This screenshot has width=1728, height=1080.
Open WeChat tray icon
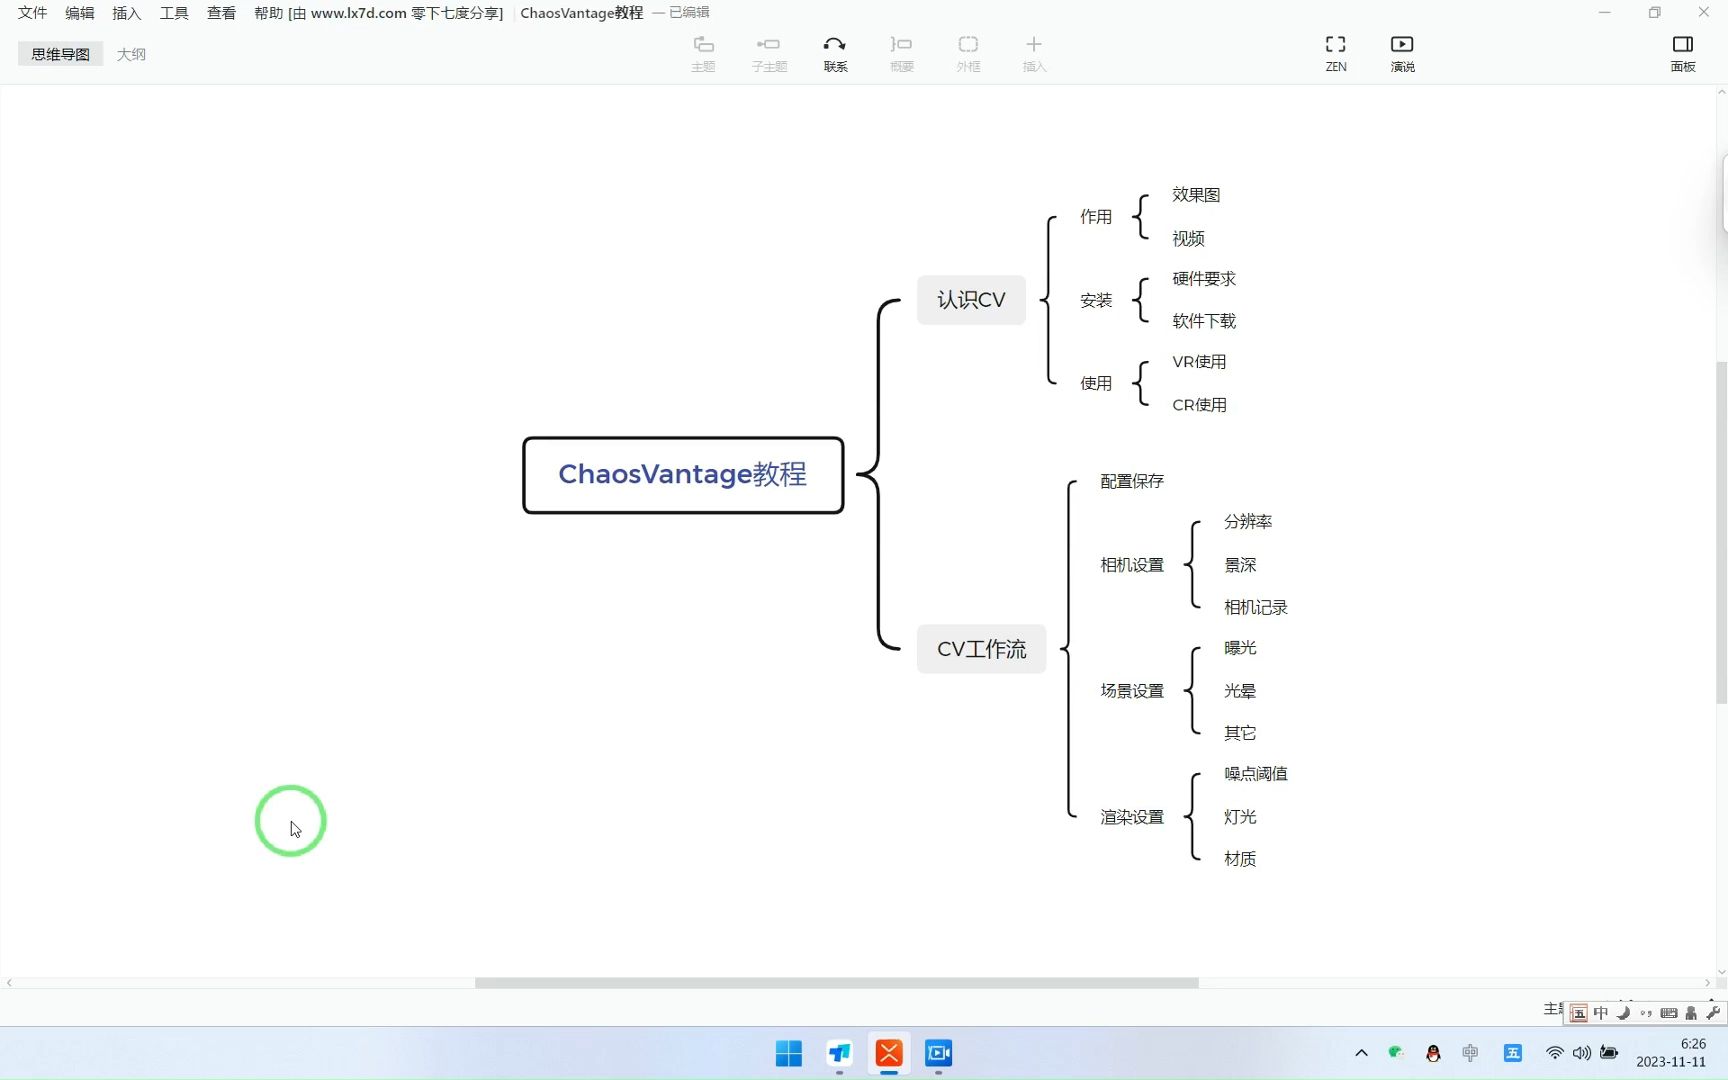click(x=1396, y=1052)
